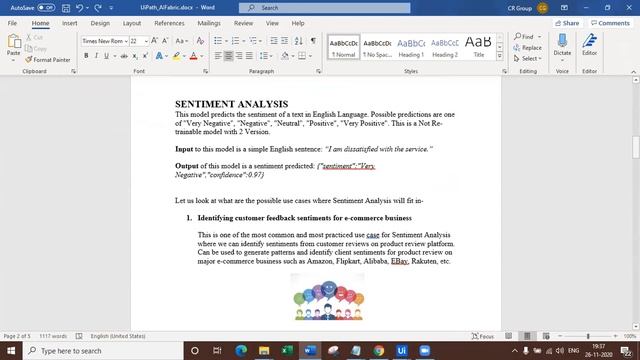Open Font dialog launcher
The height and width of the screenshot is (360, 640).
205,71
